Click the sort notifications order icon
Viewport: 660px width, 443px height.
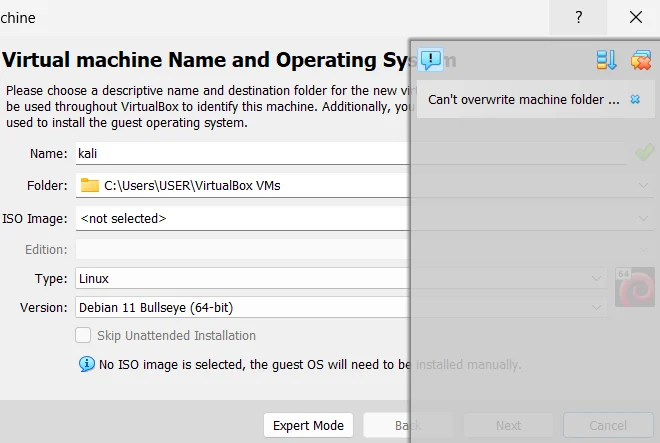click(x=607, y=60)
